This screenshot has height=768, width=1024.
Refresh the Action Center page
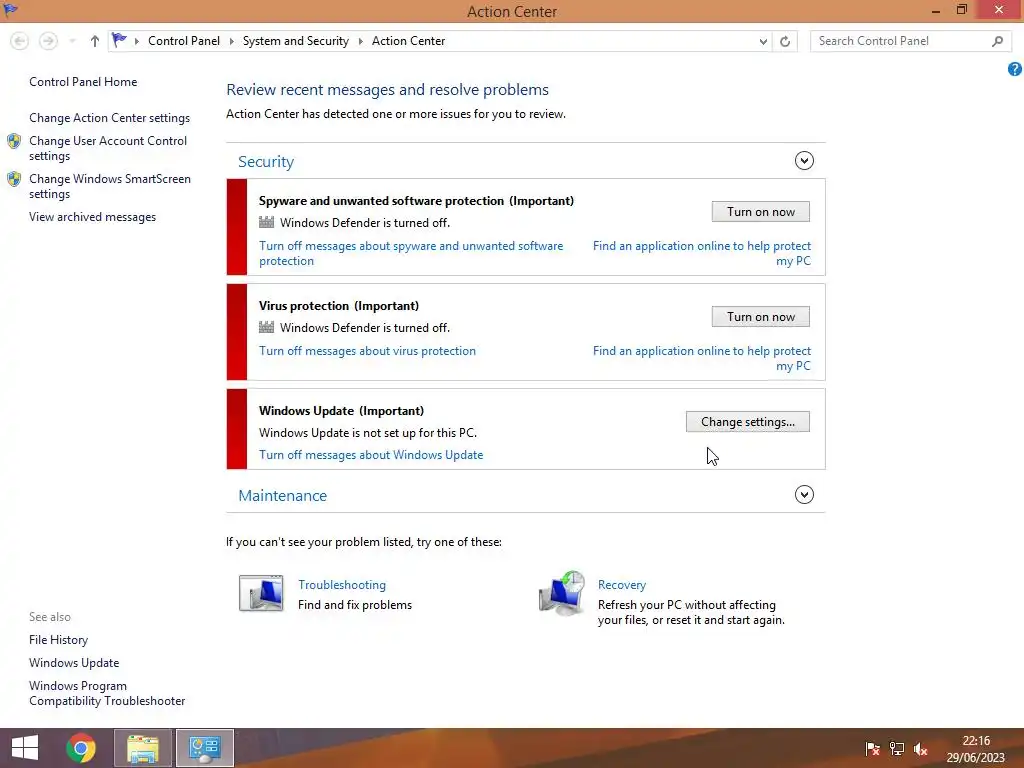pyautogui.click(x=785, y=41)
